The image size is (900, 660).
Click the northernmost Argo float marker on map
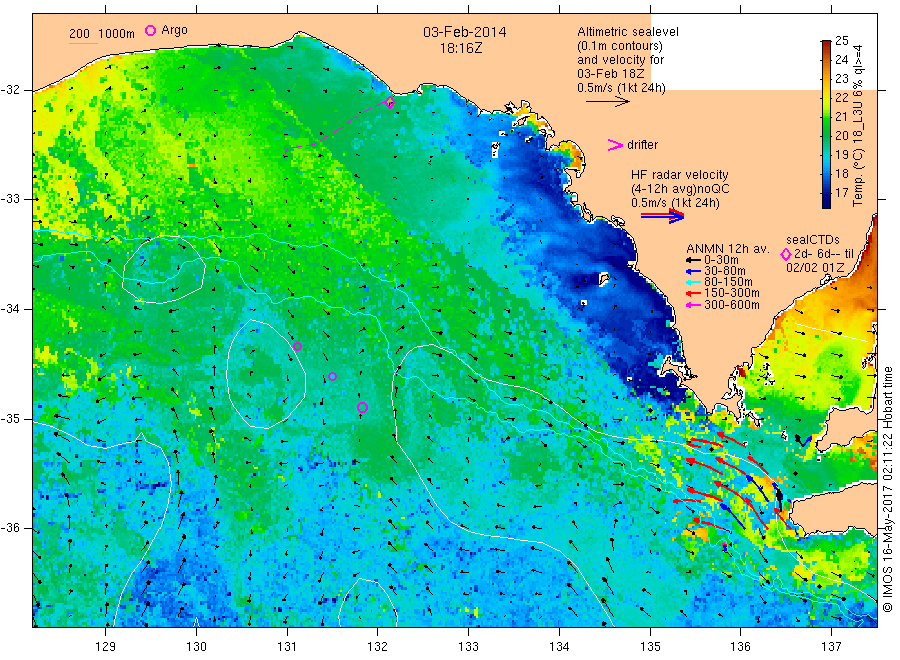click(297, 346)
